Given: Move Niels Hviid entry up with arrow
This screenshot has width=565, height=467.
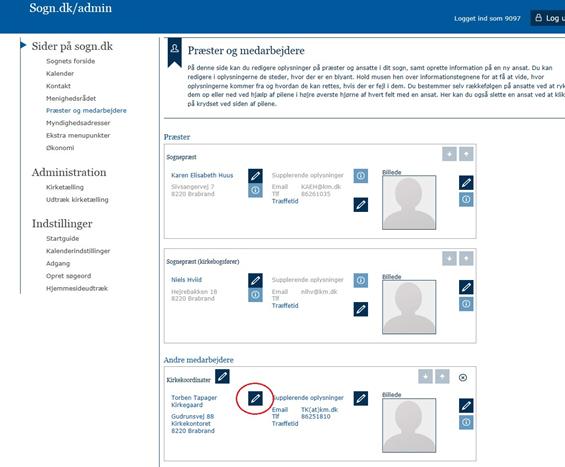Looking at the screenshot, I should tap(466, 258).
